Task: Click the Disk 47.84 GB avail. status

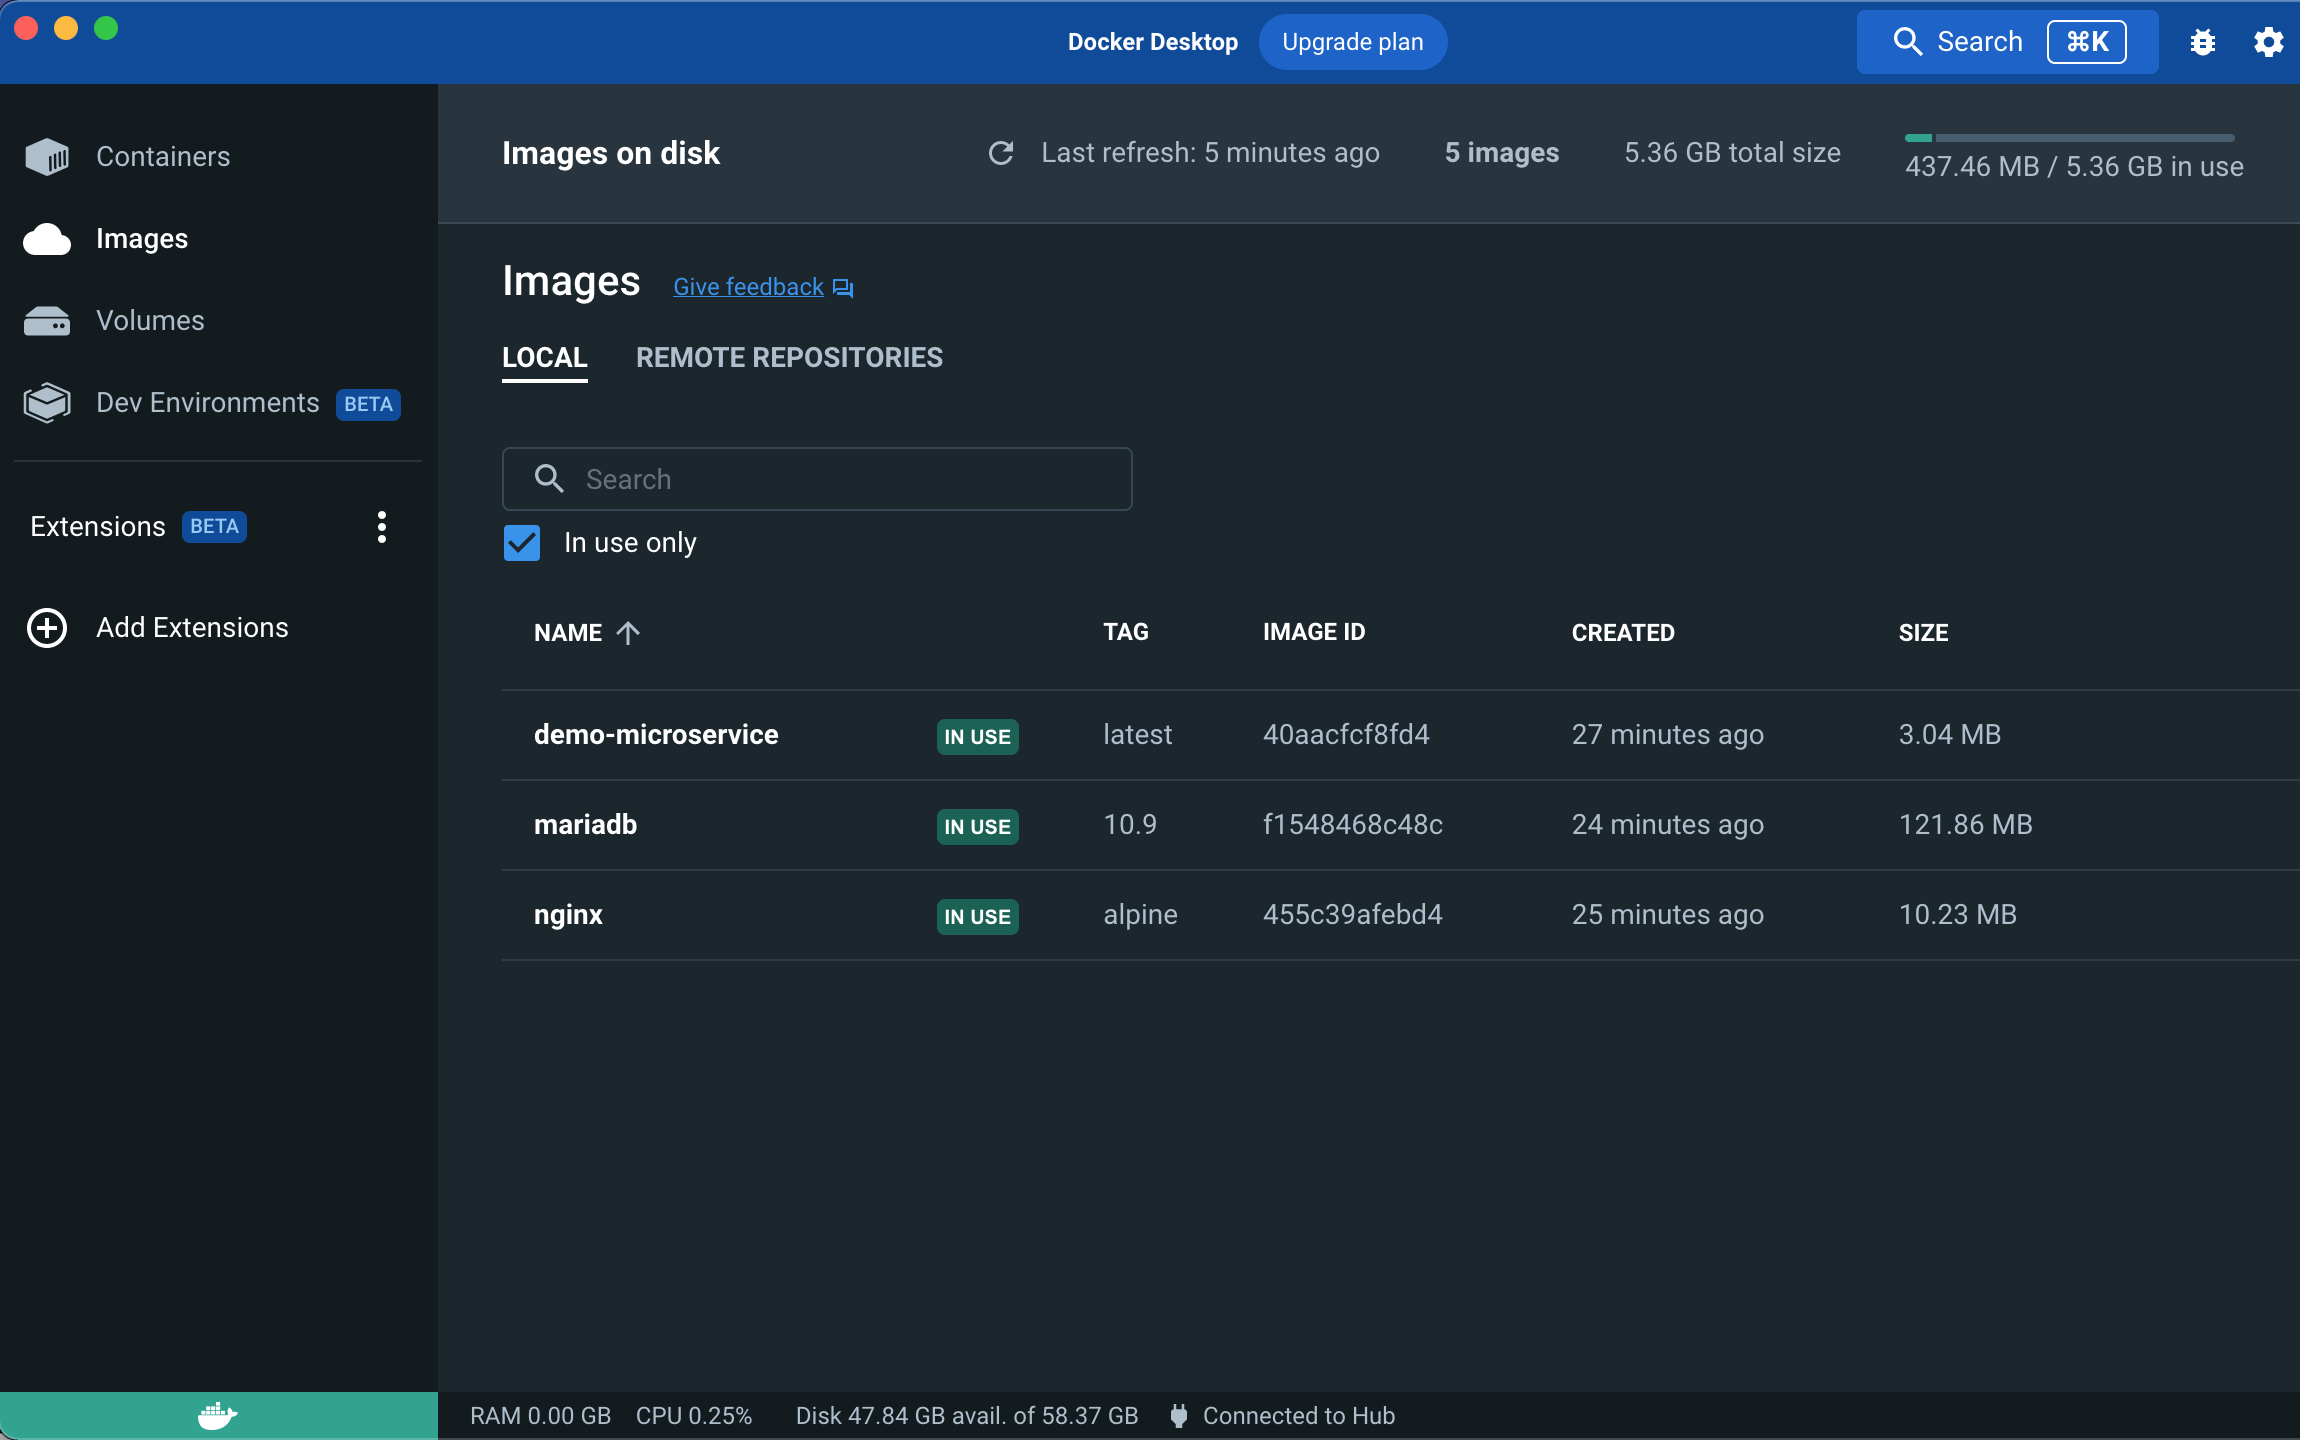Action: pos(967,1416)
